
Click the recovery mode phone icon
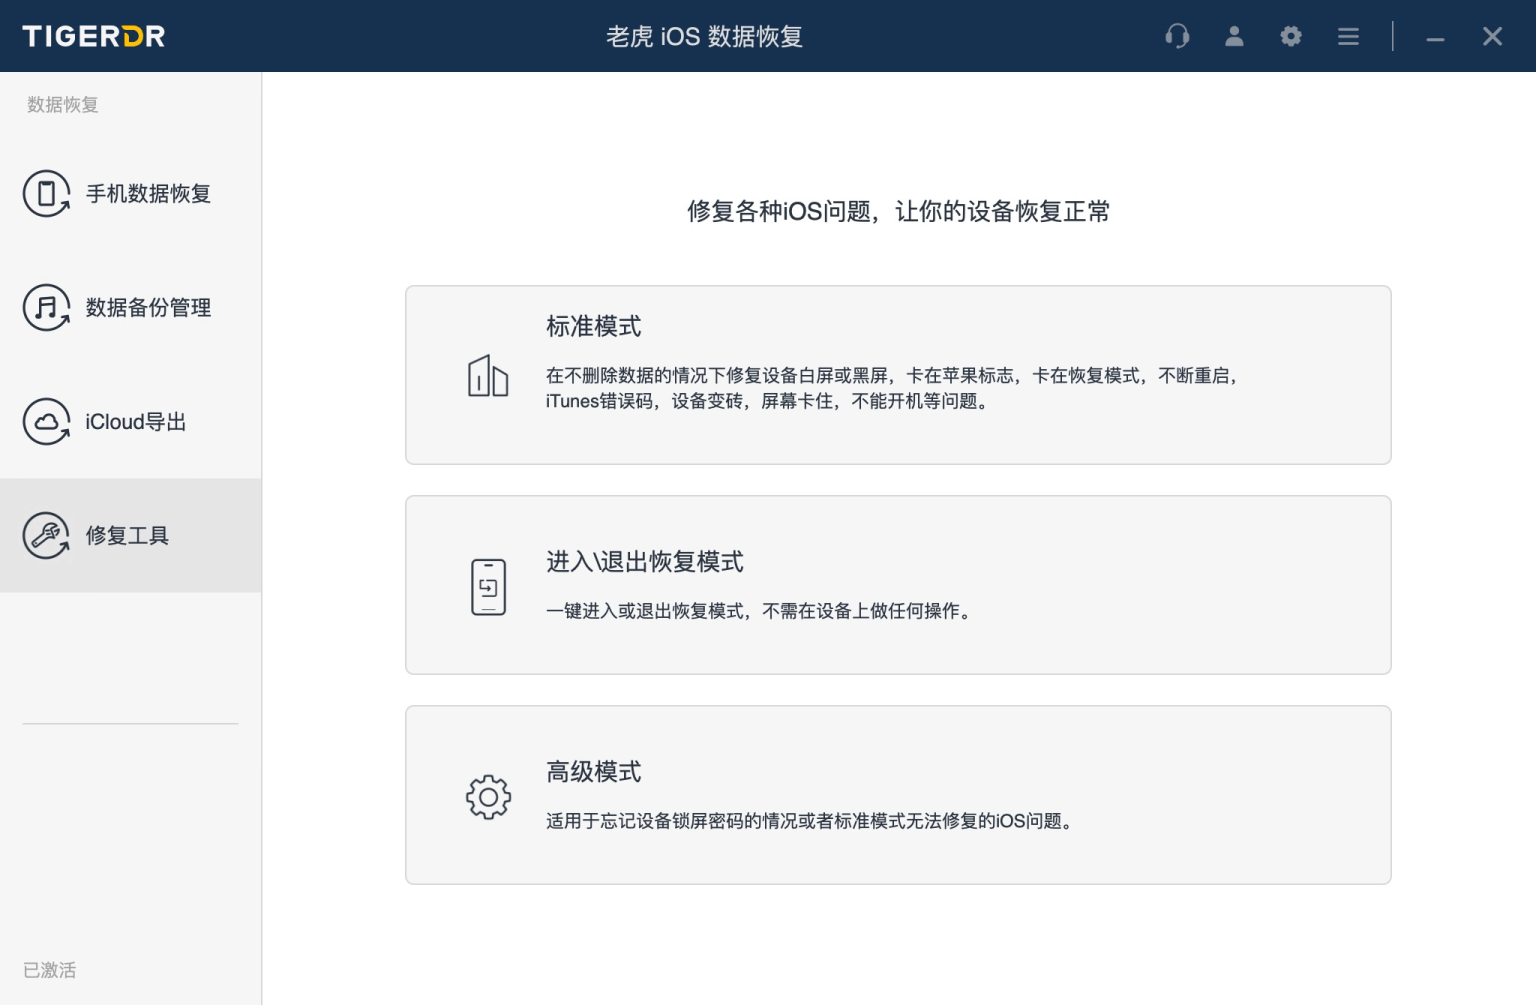click(x=488, y=587)
